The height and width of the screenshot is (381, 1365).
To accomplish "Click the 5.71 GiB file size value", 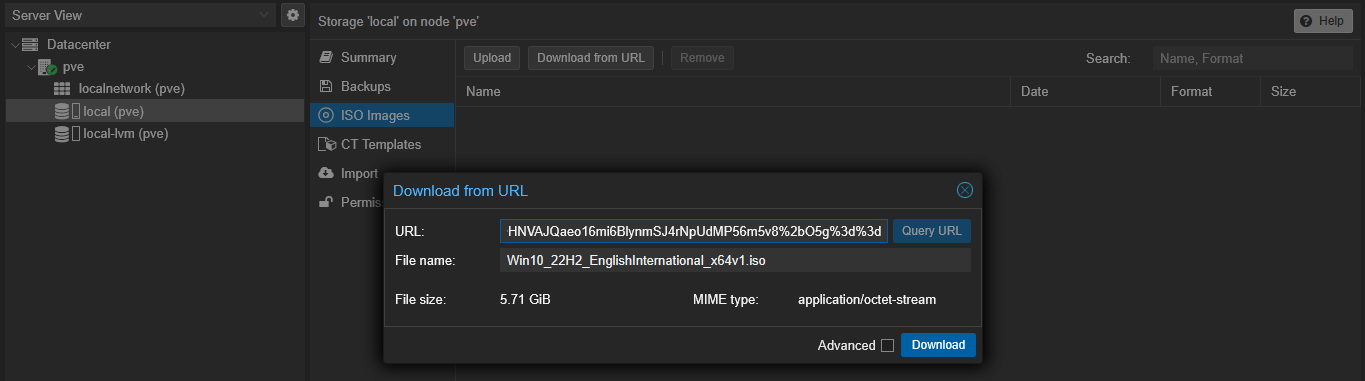I will (x=525, y=299).
